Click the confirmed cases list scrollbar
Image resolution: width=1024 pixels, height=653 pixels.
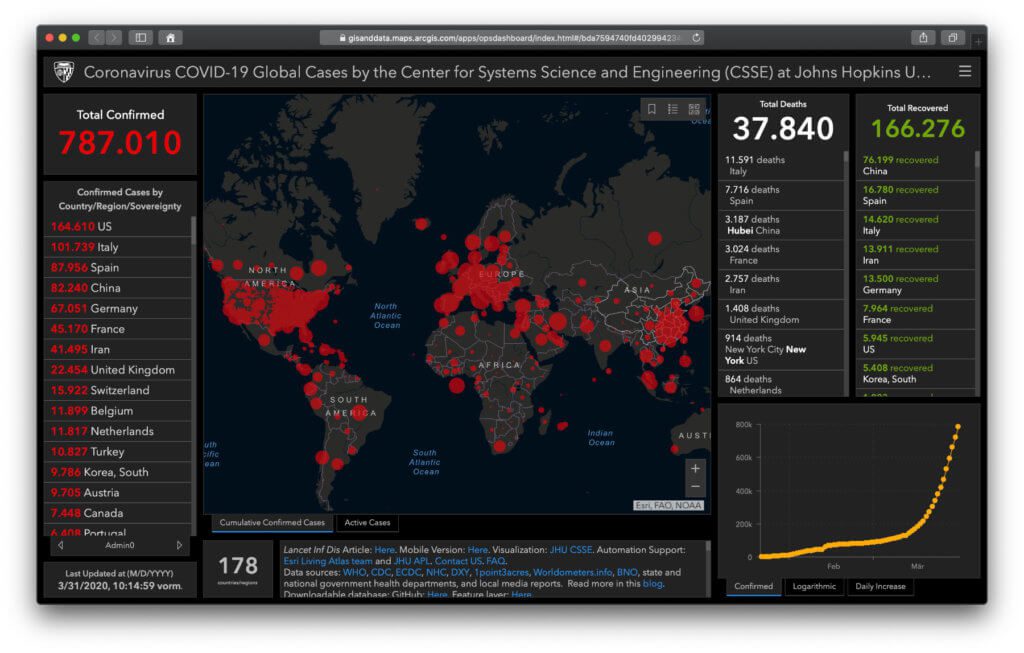193,231
